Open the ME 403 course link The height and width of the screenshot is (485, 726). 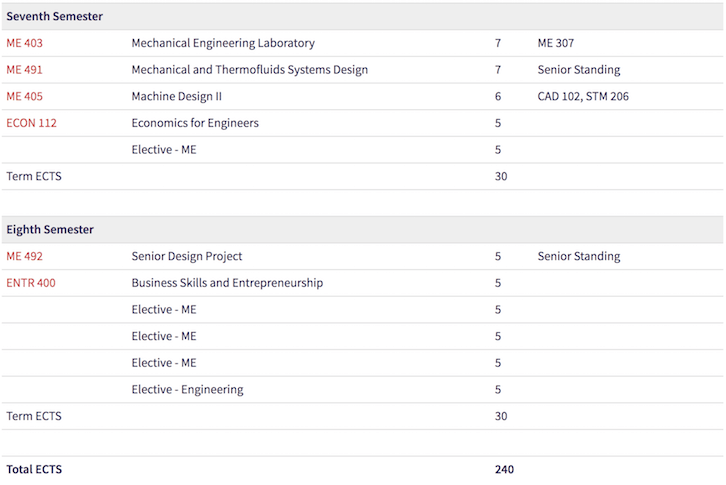coord(25,43)
